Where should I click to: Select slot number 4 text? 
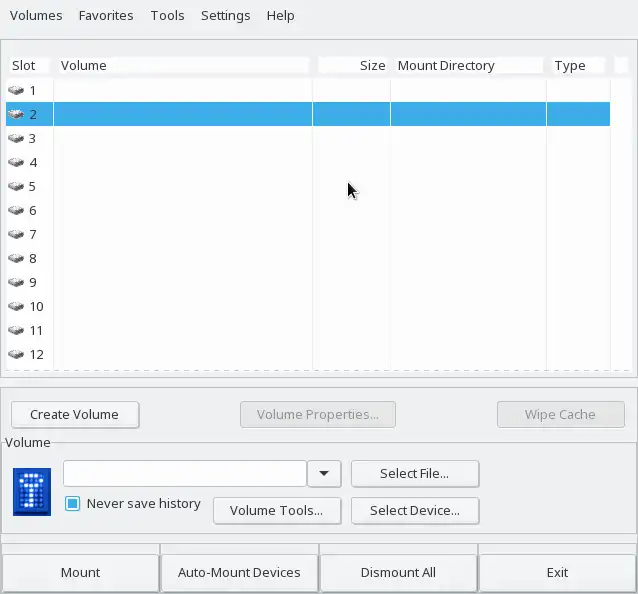[x=33, y=163]
